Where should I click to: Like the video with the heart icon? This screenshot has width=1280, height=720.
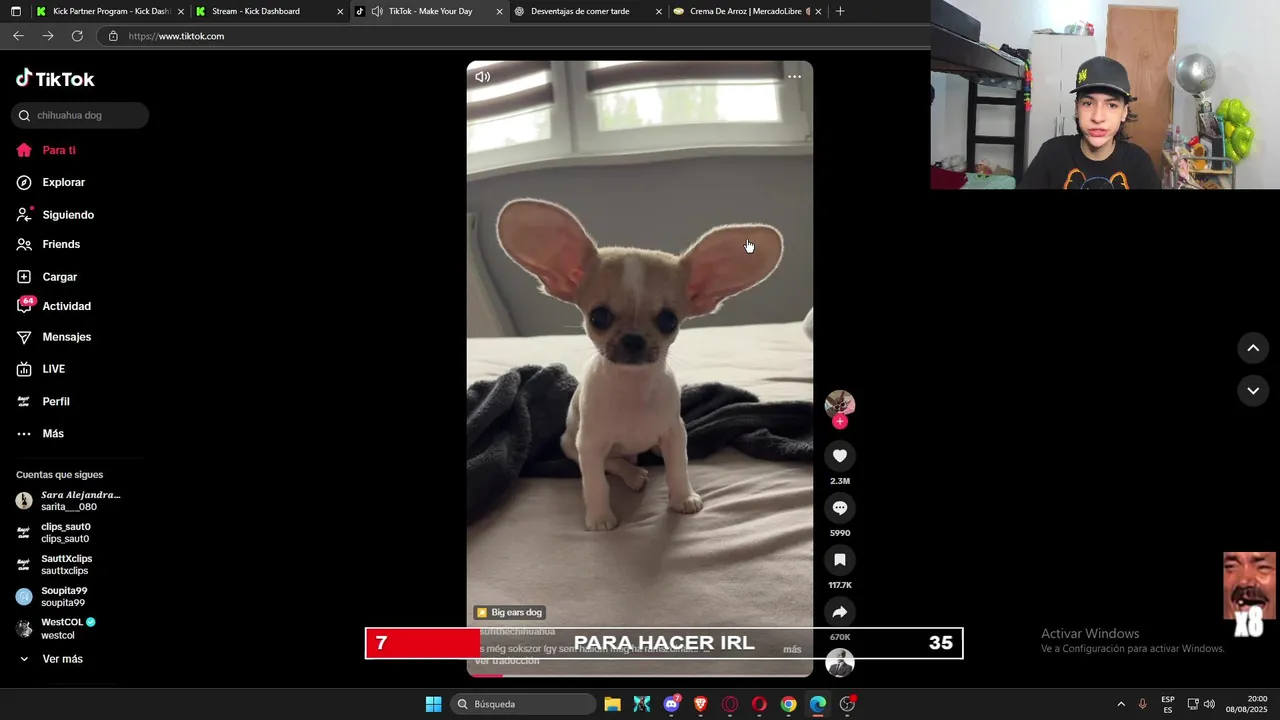click(840, 456)
